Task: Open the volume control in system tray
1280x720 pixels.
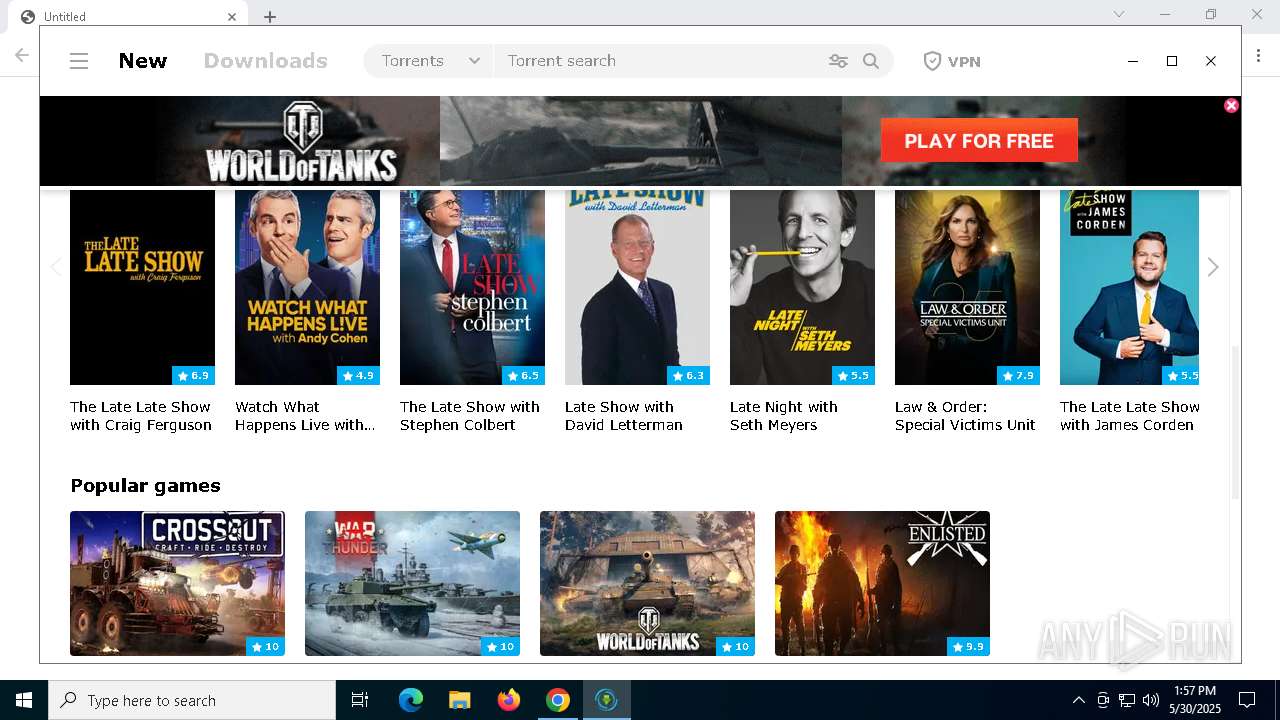Action: (1151, 700)
